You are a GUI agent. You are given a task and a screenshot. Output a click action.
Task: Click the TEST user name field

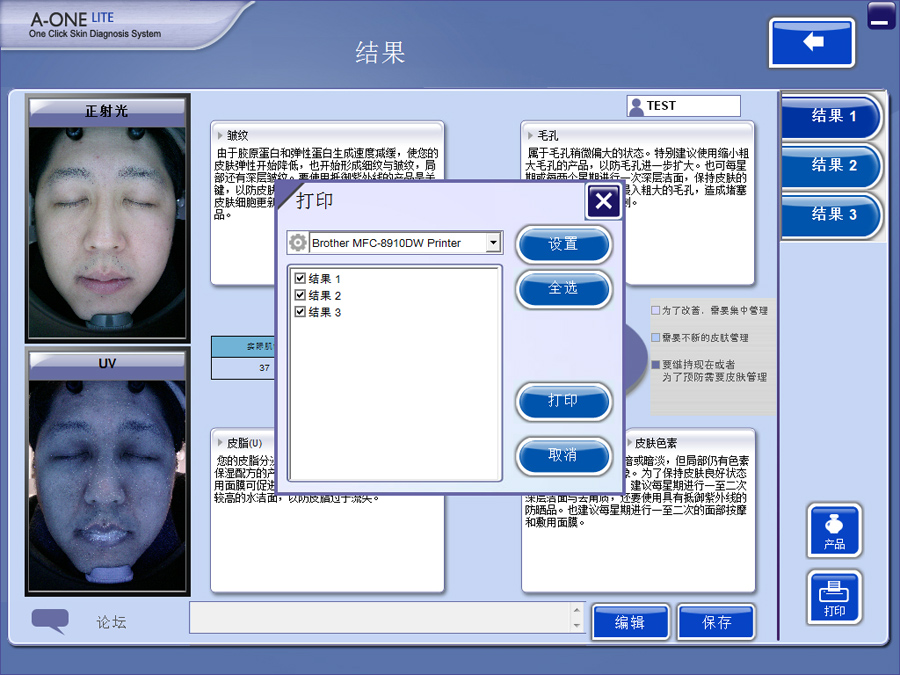coord(684,106)
